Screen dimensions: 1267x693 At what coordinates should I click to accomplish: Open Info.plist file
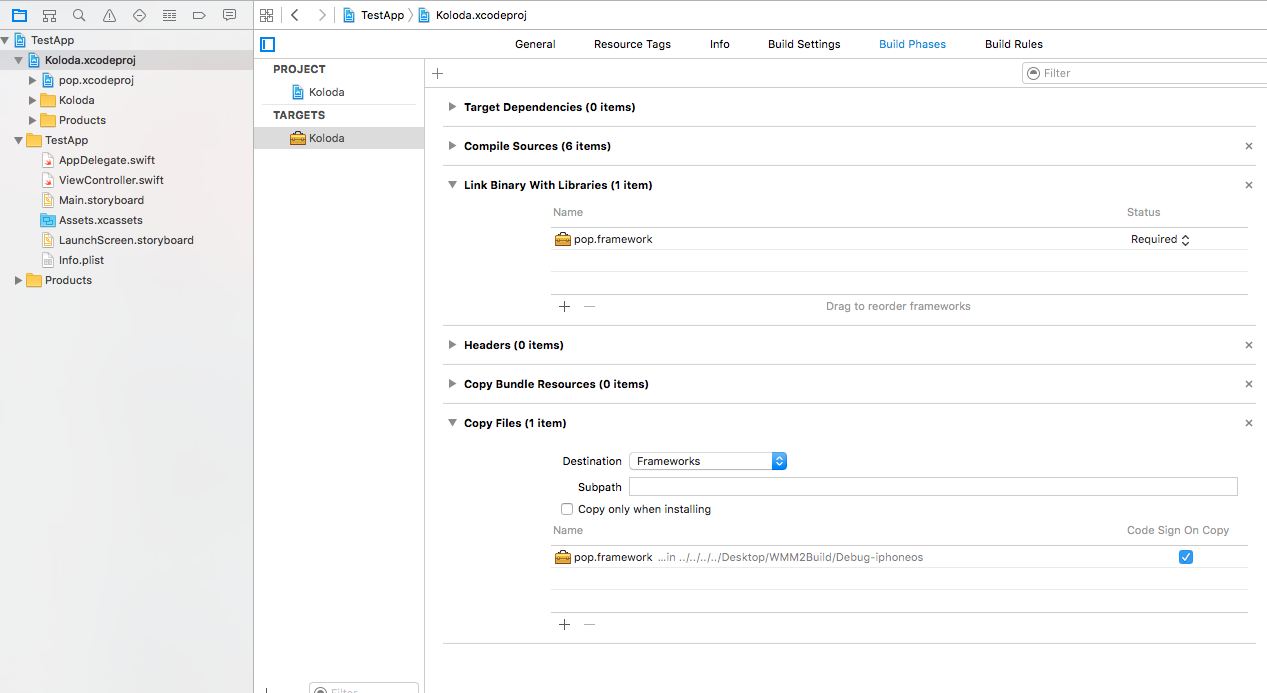pyautogui.click(x=81, y=260)
